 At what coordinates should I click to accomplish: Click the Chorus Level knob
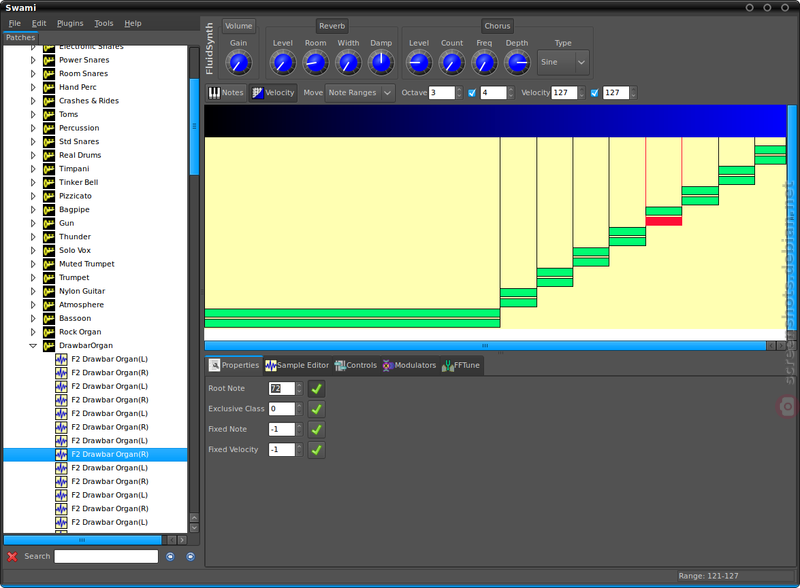419,63
